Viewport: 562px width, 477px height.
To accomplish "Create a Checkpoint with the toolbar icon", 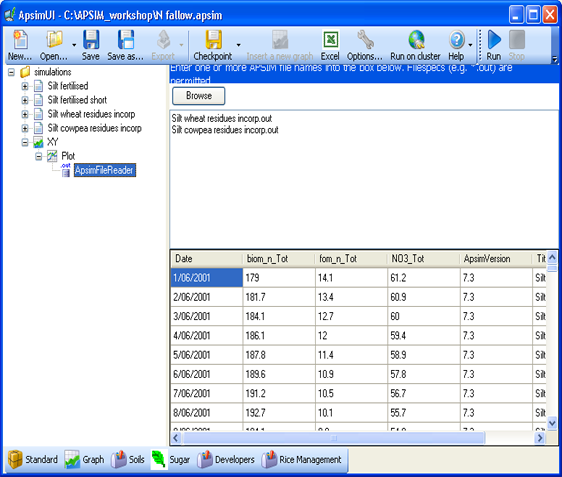I will coord(213,40).
